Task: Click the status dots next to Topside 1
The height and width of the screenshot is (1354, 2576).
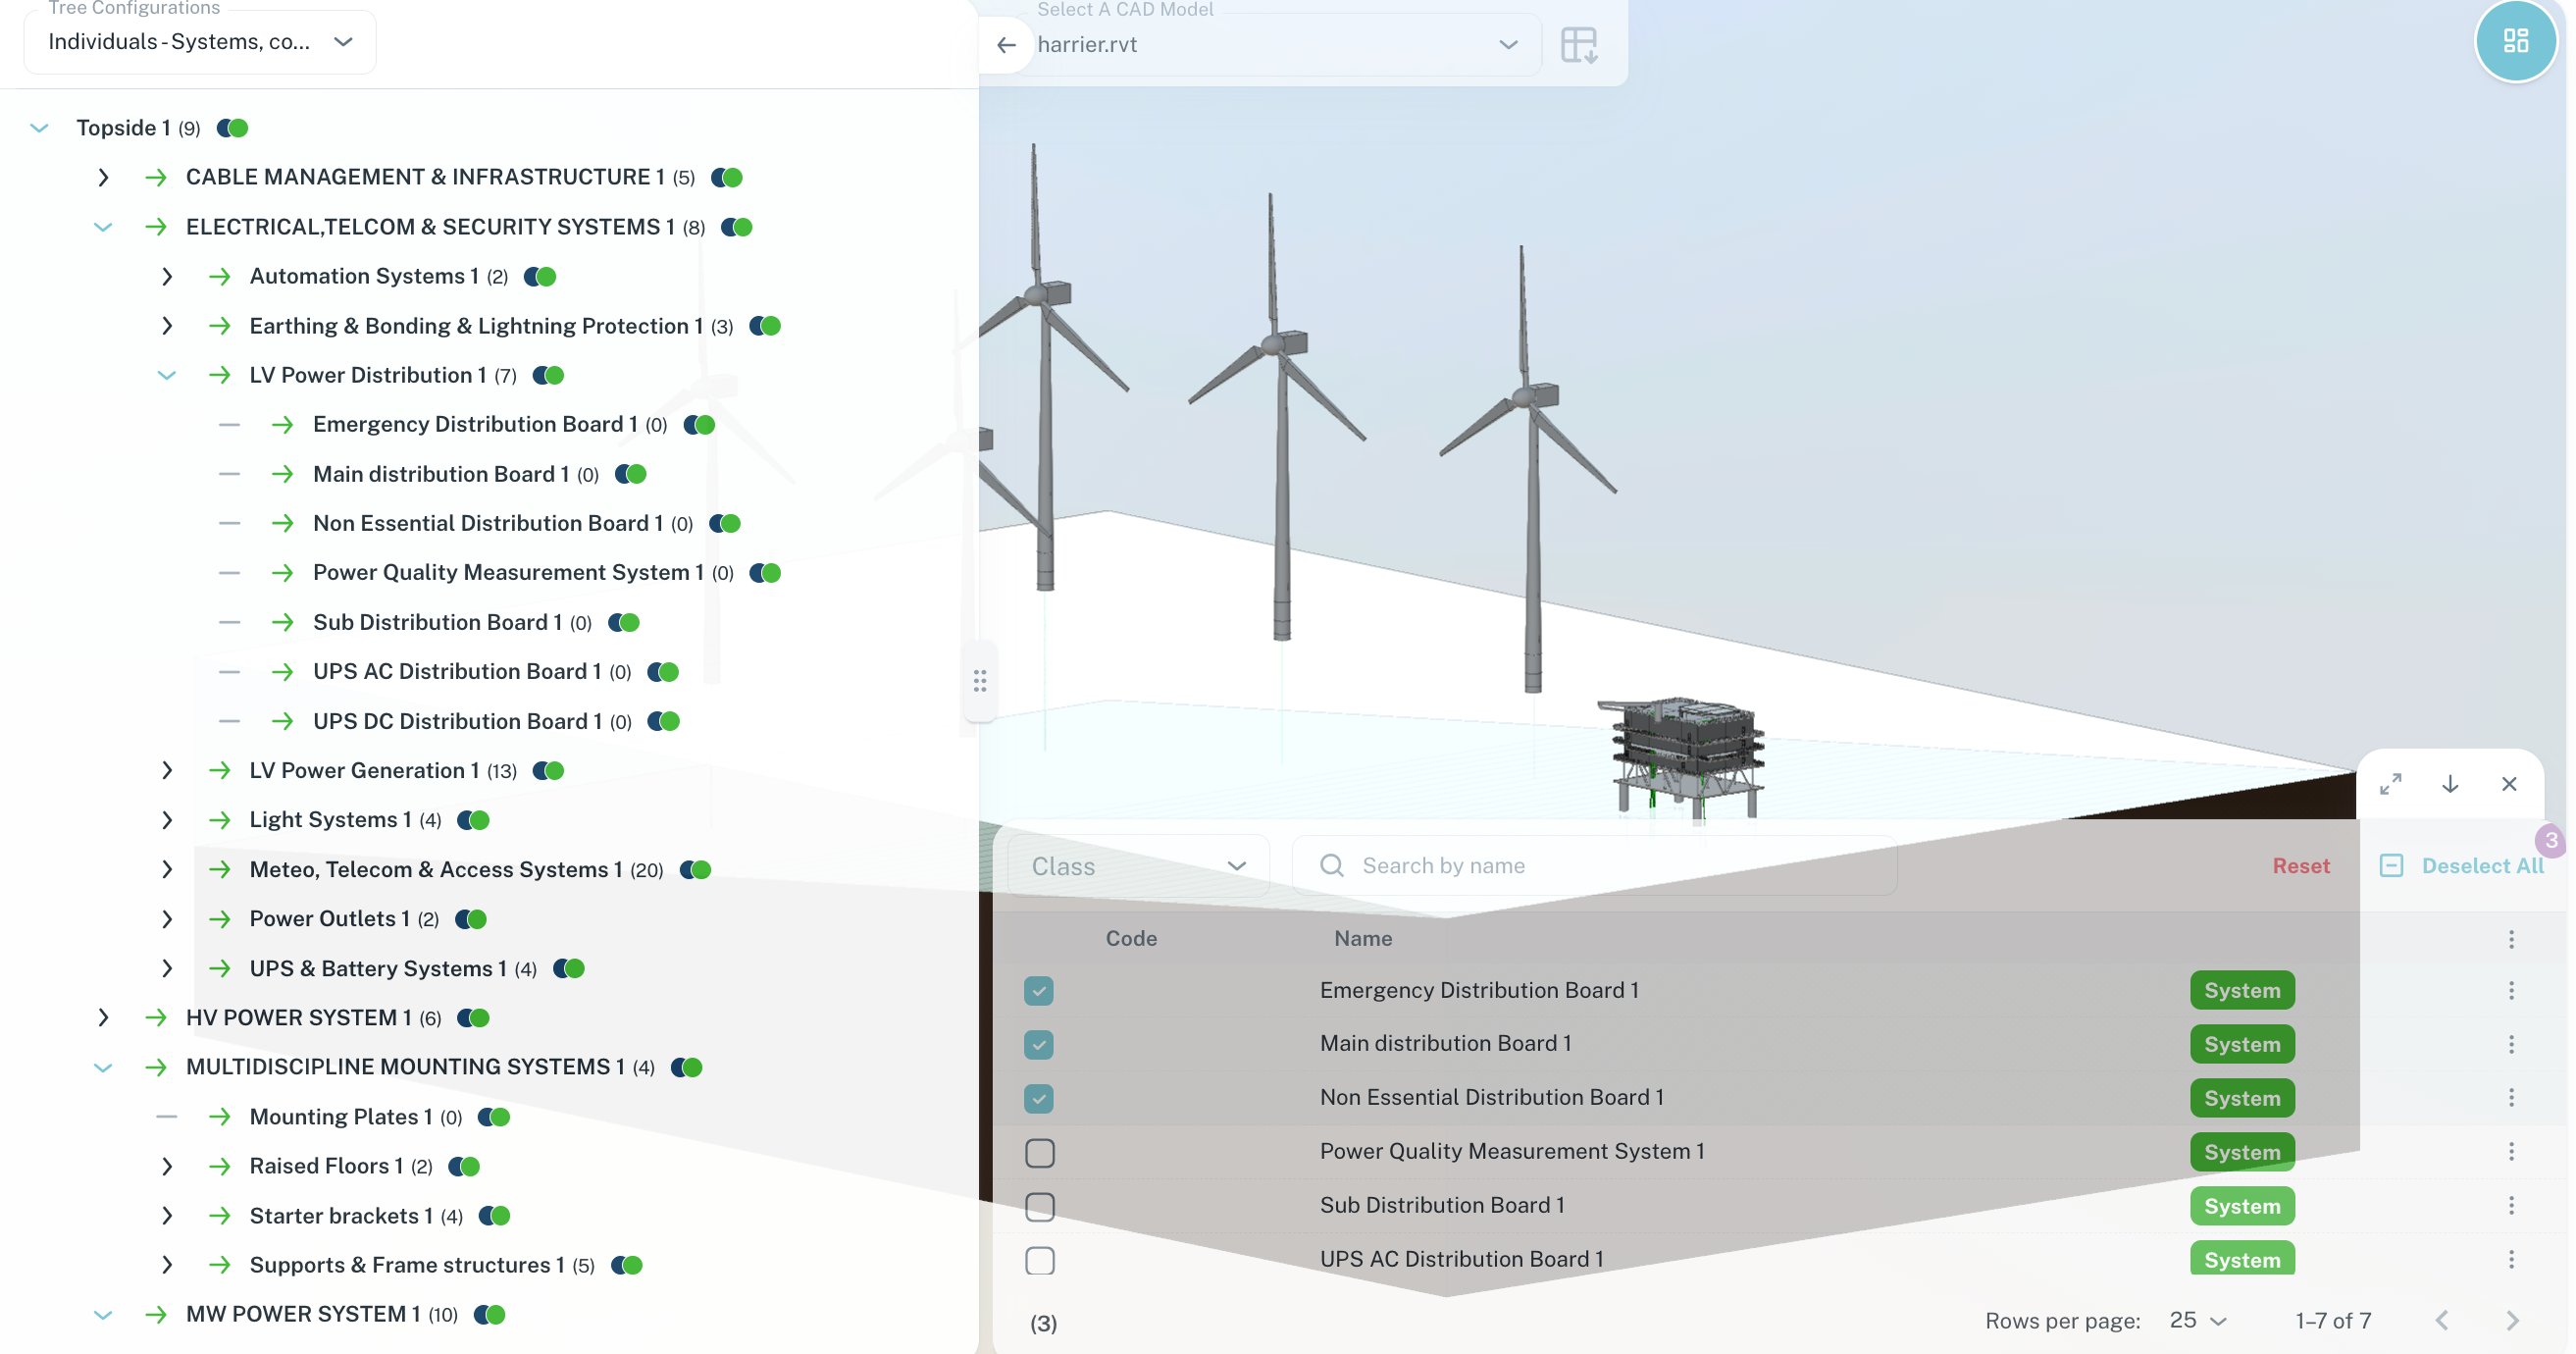Action: tap(232, 128)
